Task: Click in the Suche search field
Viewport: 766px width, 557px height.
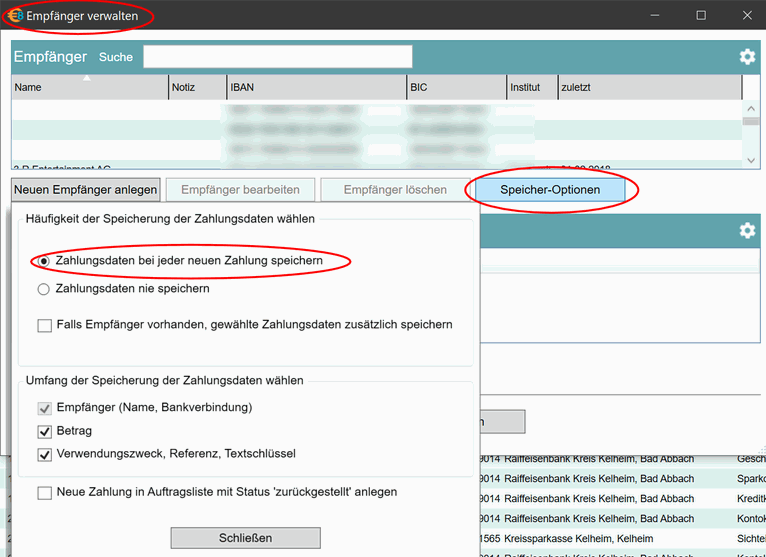Action: coord(277,57)
